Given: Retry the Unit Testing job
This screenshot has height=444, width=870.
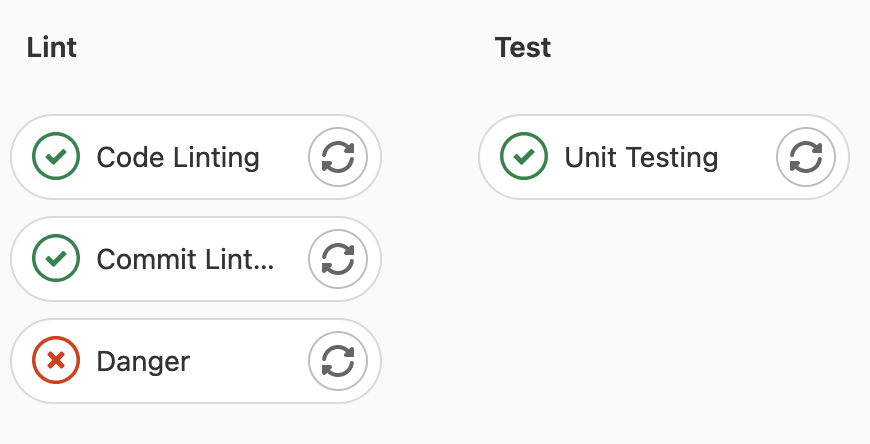Looking at the screenshot, I should 806,157.
